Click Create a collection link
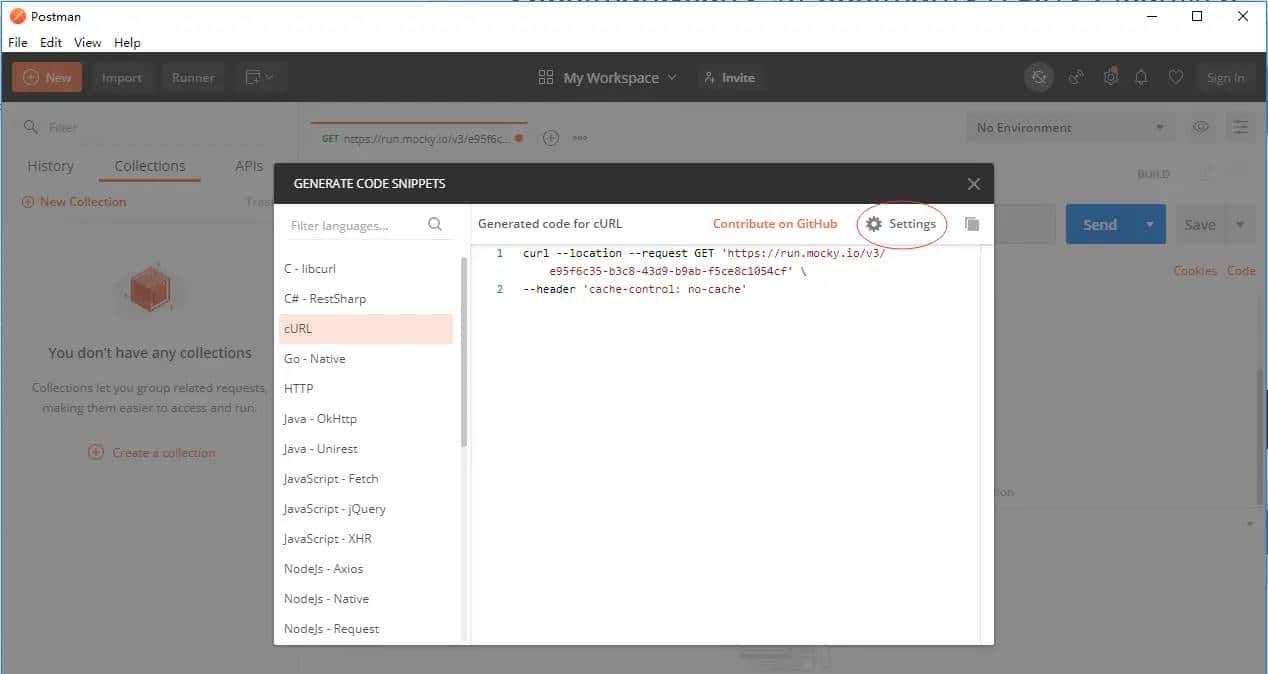1268x674 pixels. (152, 452)
